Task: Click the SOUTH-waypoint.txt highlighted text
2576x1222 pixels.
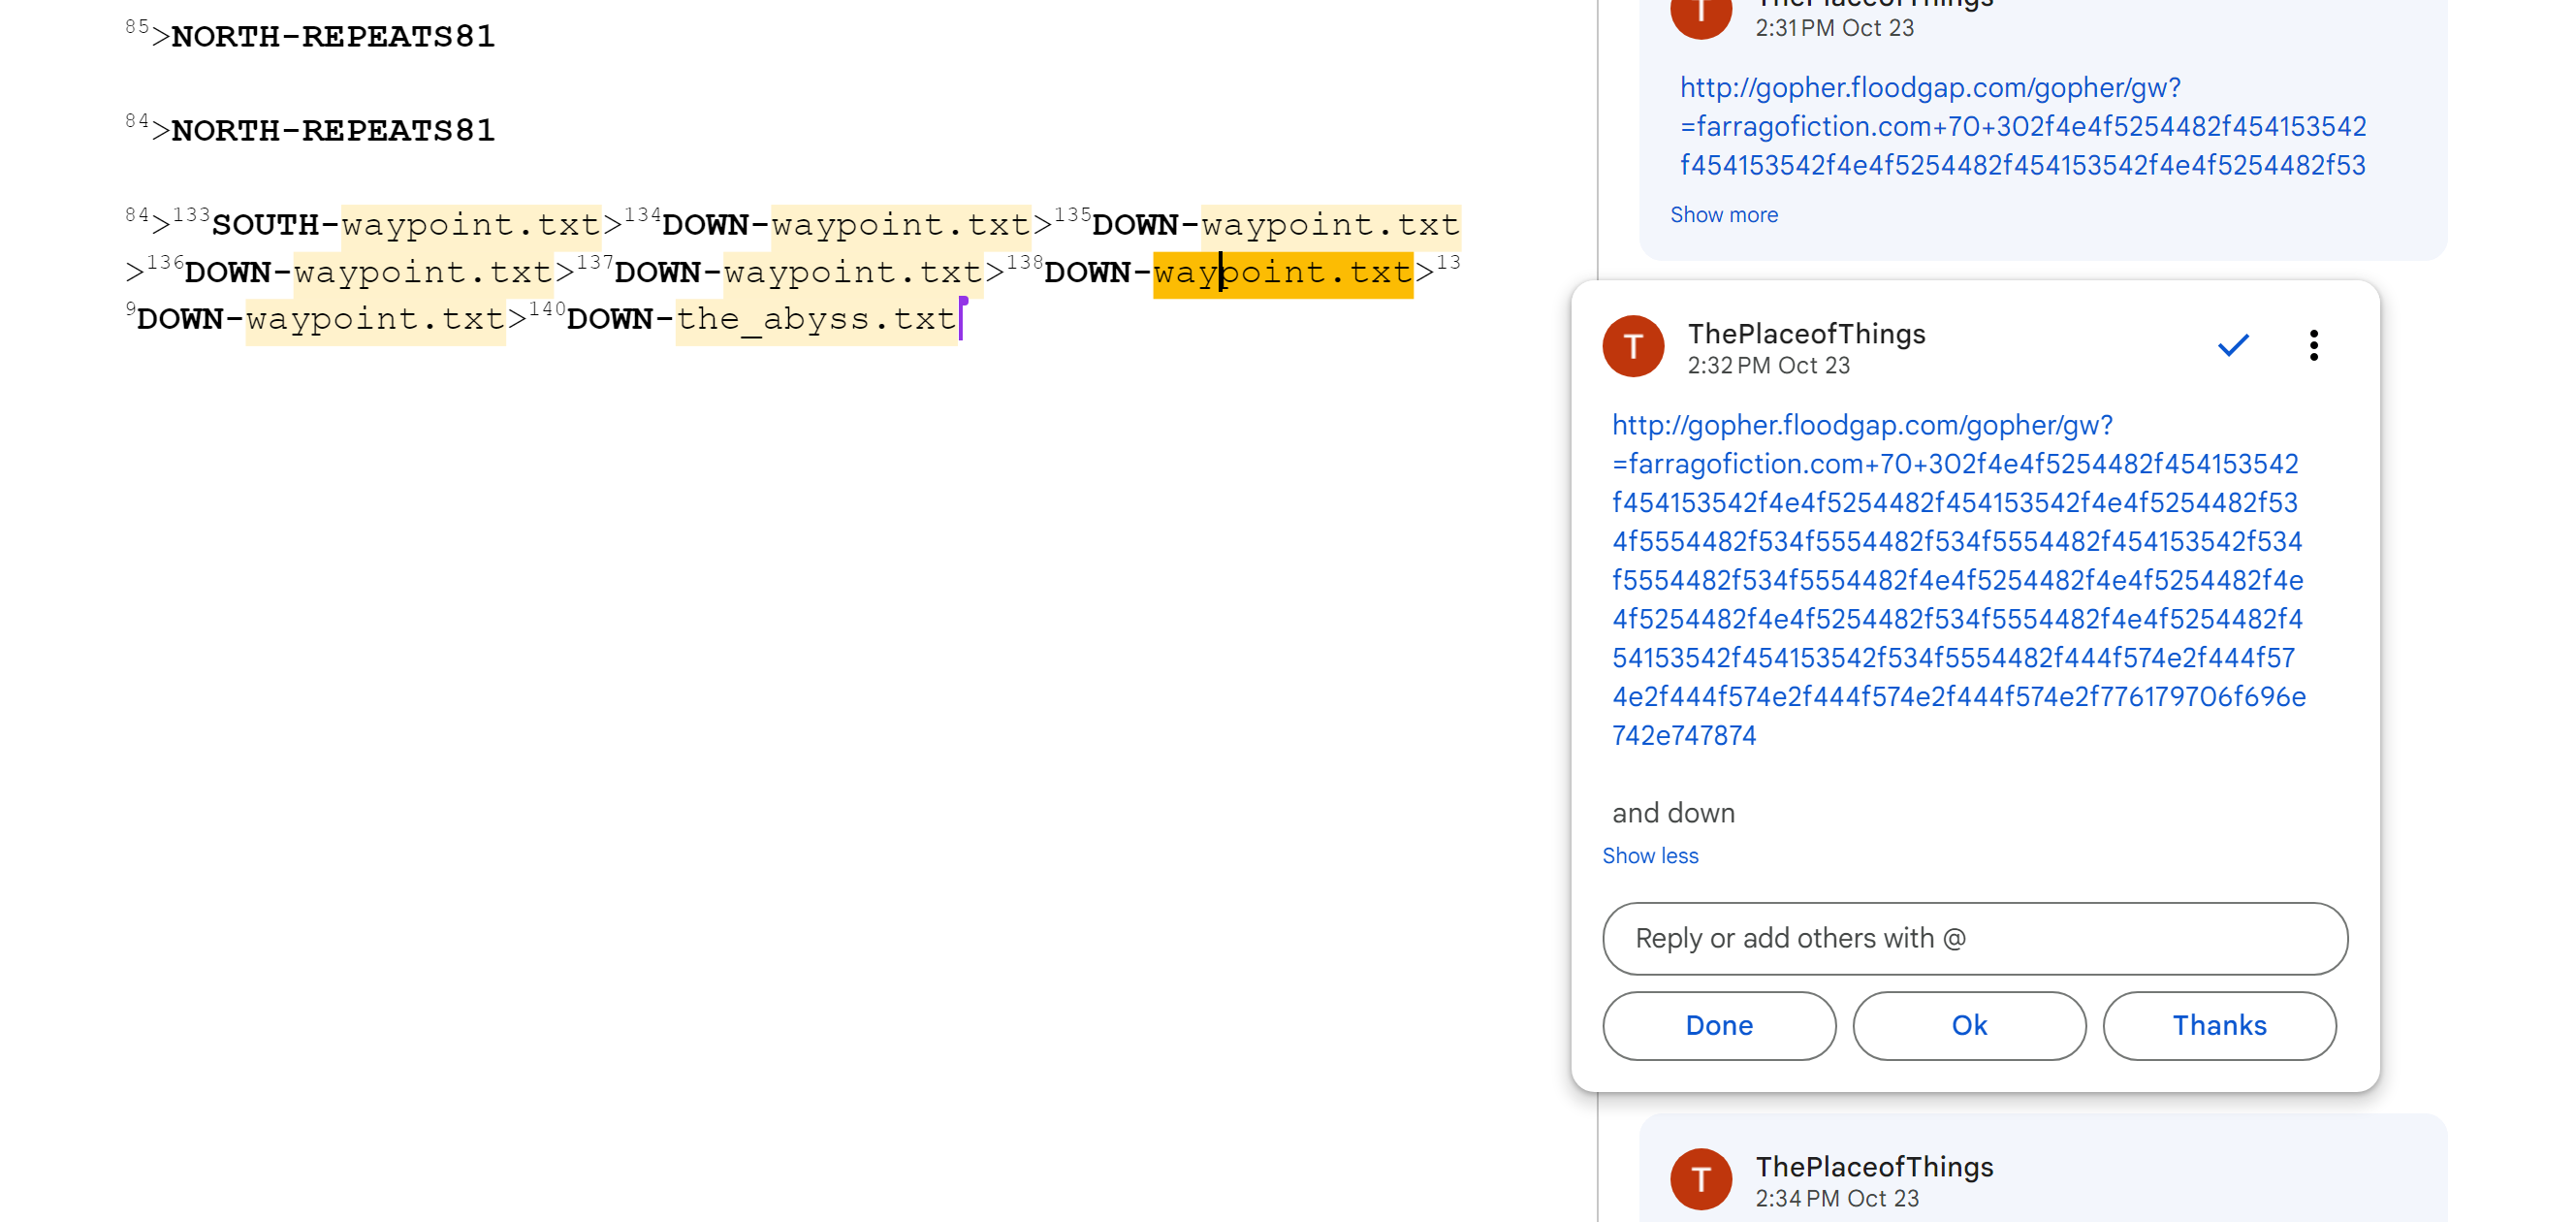Action: coord(470,225)
